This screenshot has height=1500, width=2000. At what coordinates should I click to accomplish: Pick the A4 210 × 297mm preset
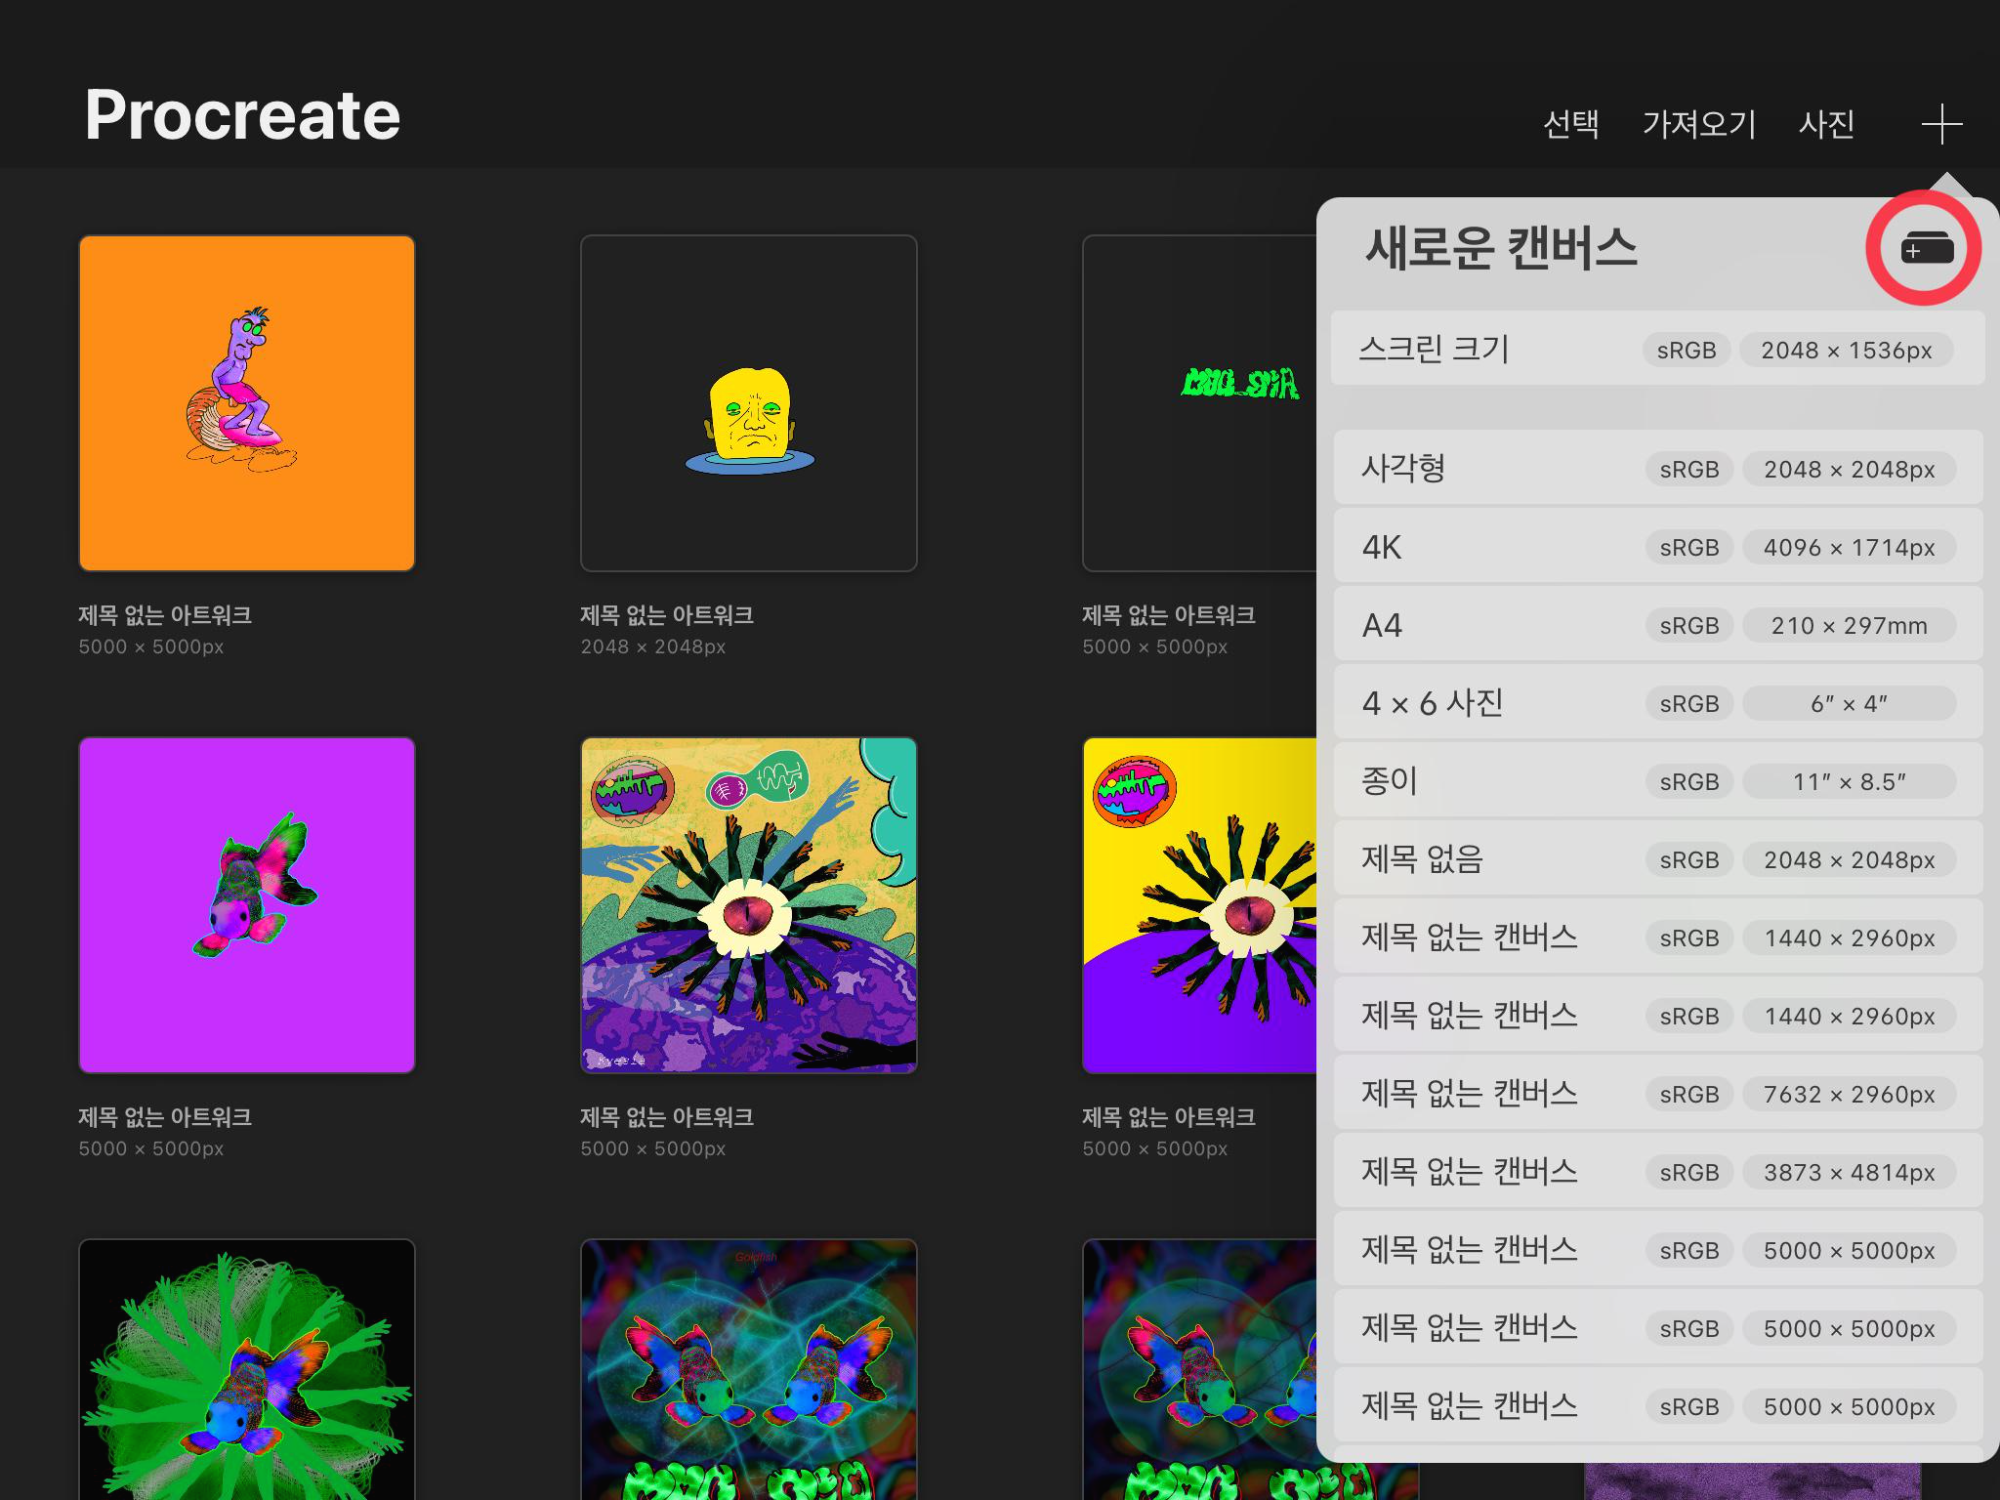[1657, 625]
